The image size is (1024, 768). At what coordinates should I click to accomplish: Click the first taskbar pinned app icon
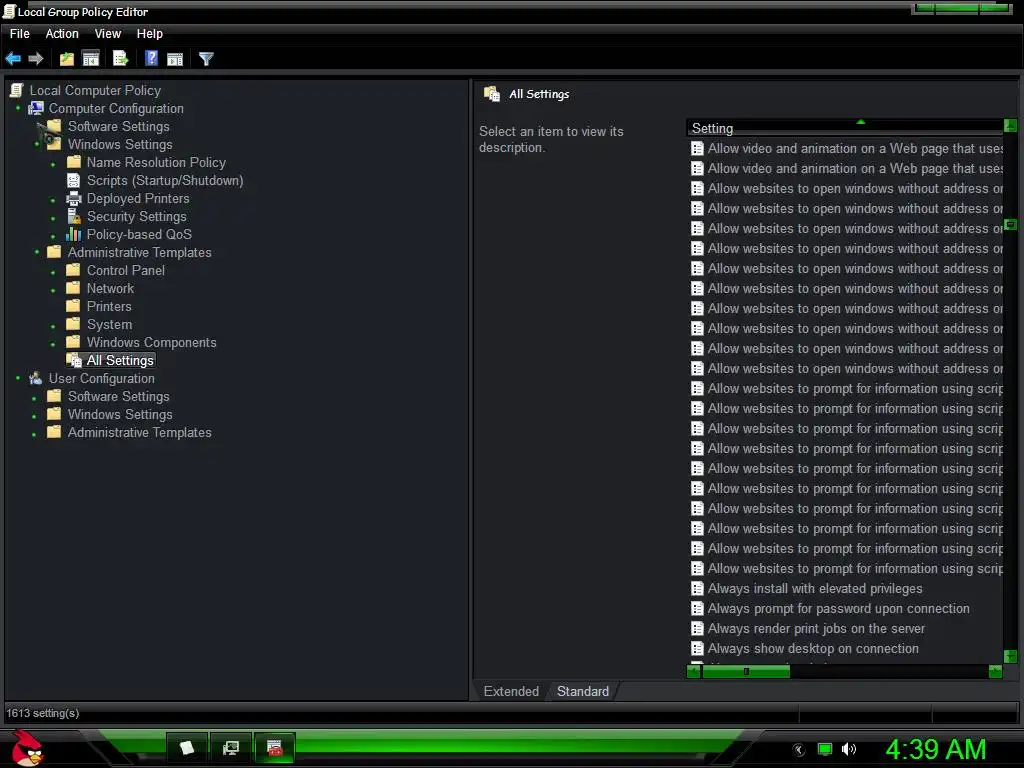(187, 748)
